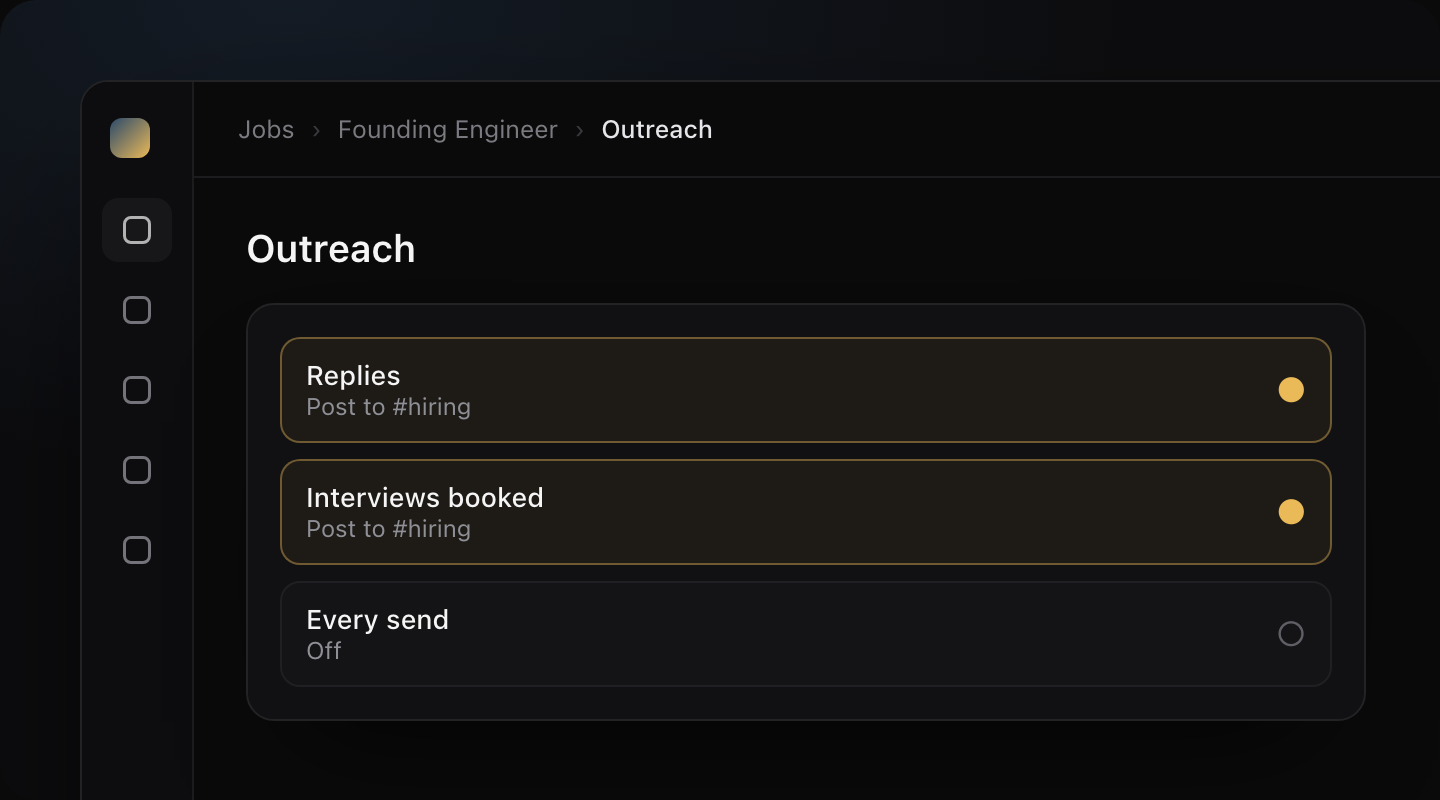Open the fifth sidebar square icon
The width and height of the screenshot is (1440, 800).
pos(137,550)
